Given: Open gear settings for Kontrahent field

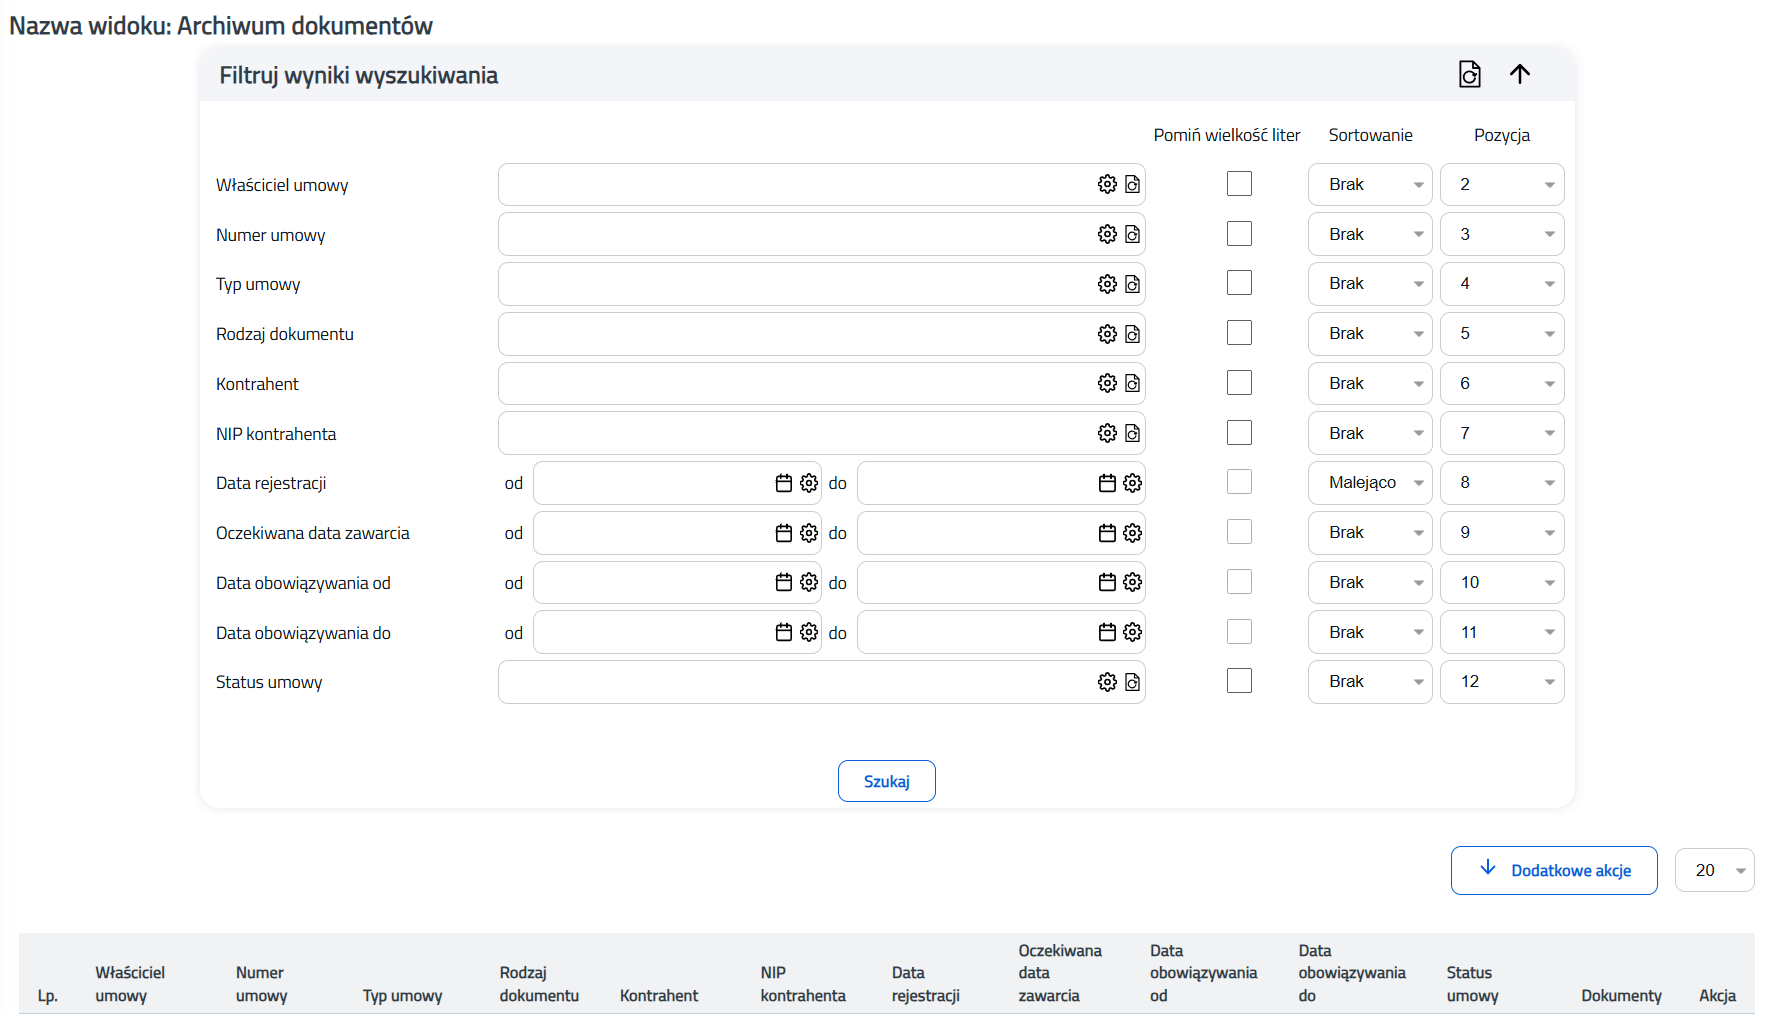Looking at the screenshot, I should tap(1107, 383).
